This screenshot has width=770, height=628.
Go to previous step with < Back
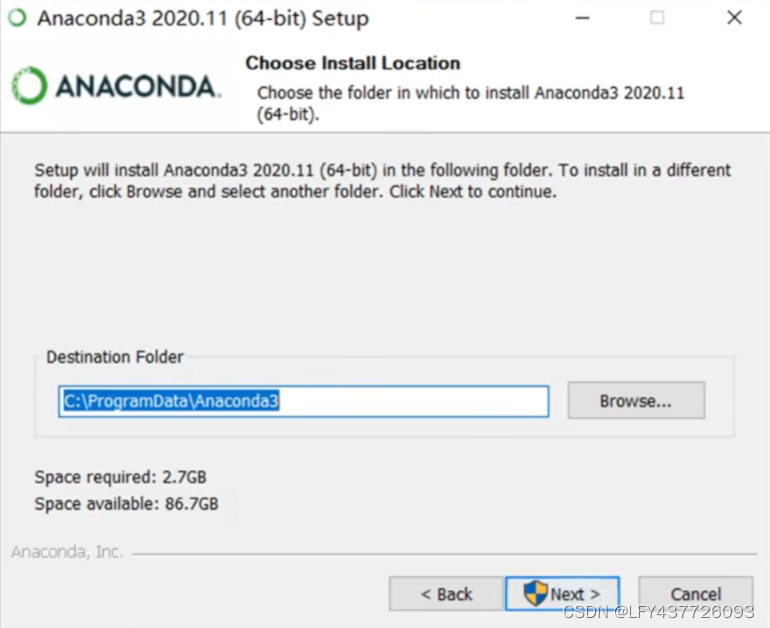[446, 594]
